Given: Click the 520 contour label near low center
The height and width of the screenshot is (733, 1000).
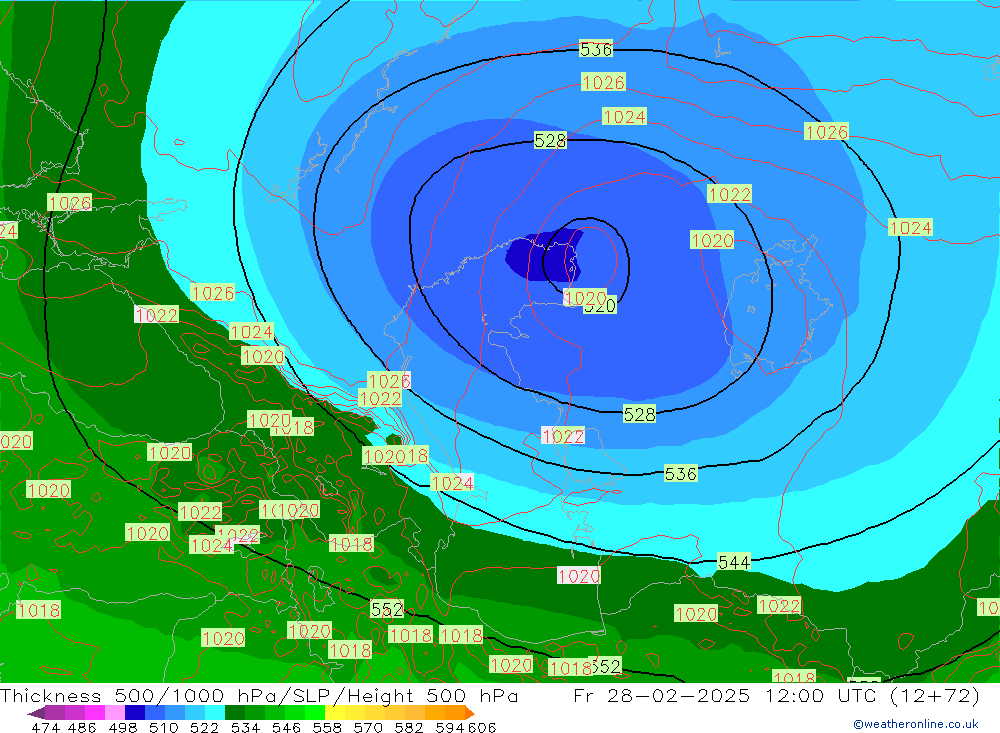Looking at the screenshot, I should [x=603, y=307].
